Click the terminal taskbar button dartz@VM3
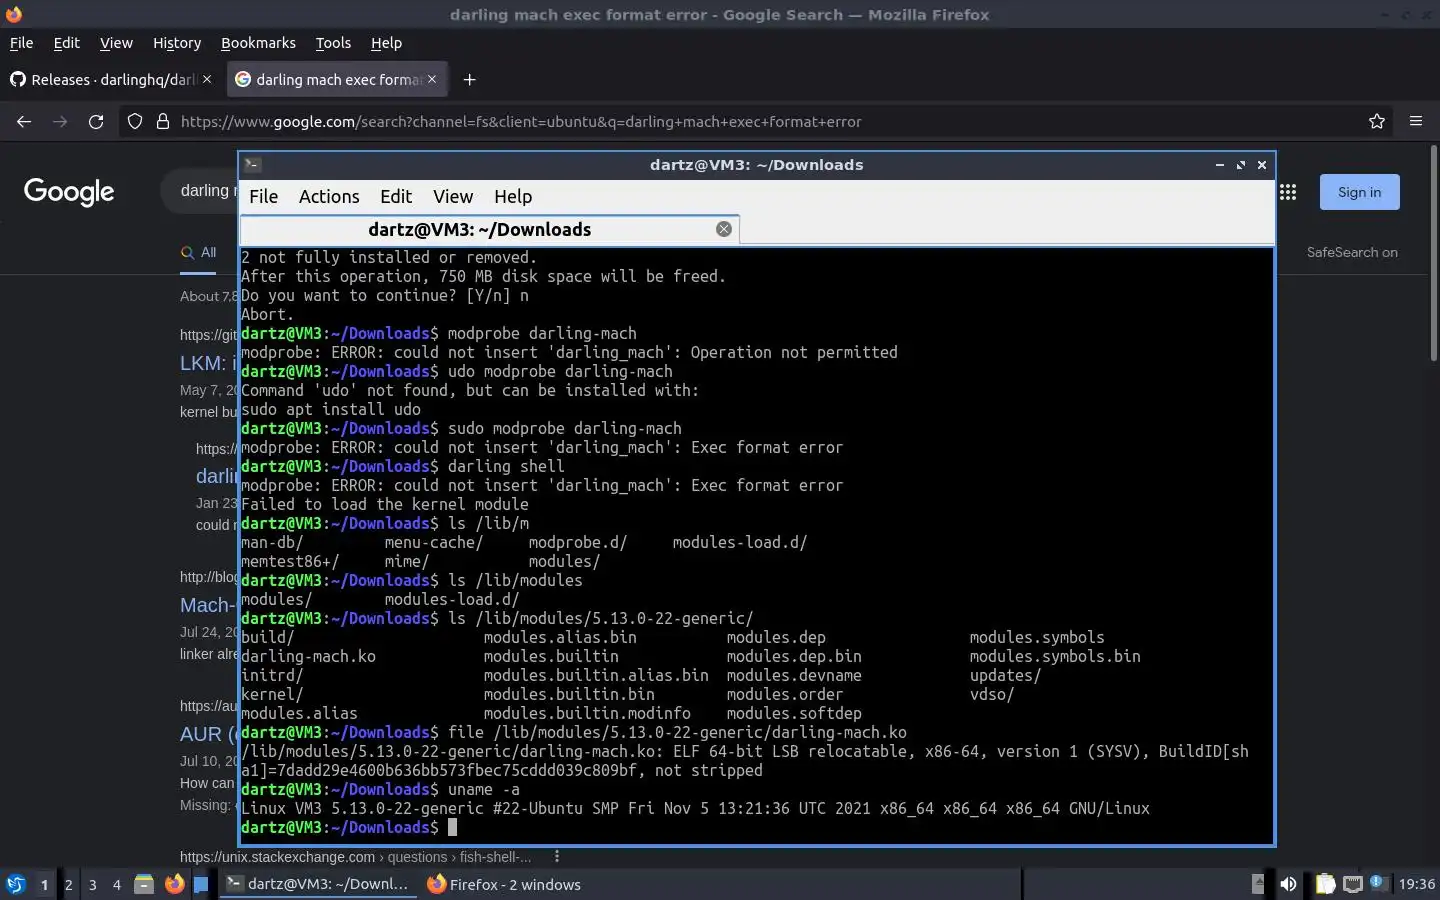 317,884
